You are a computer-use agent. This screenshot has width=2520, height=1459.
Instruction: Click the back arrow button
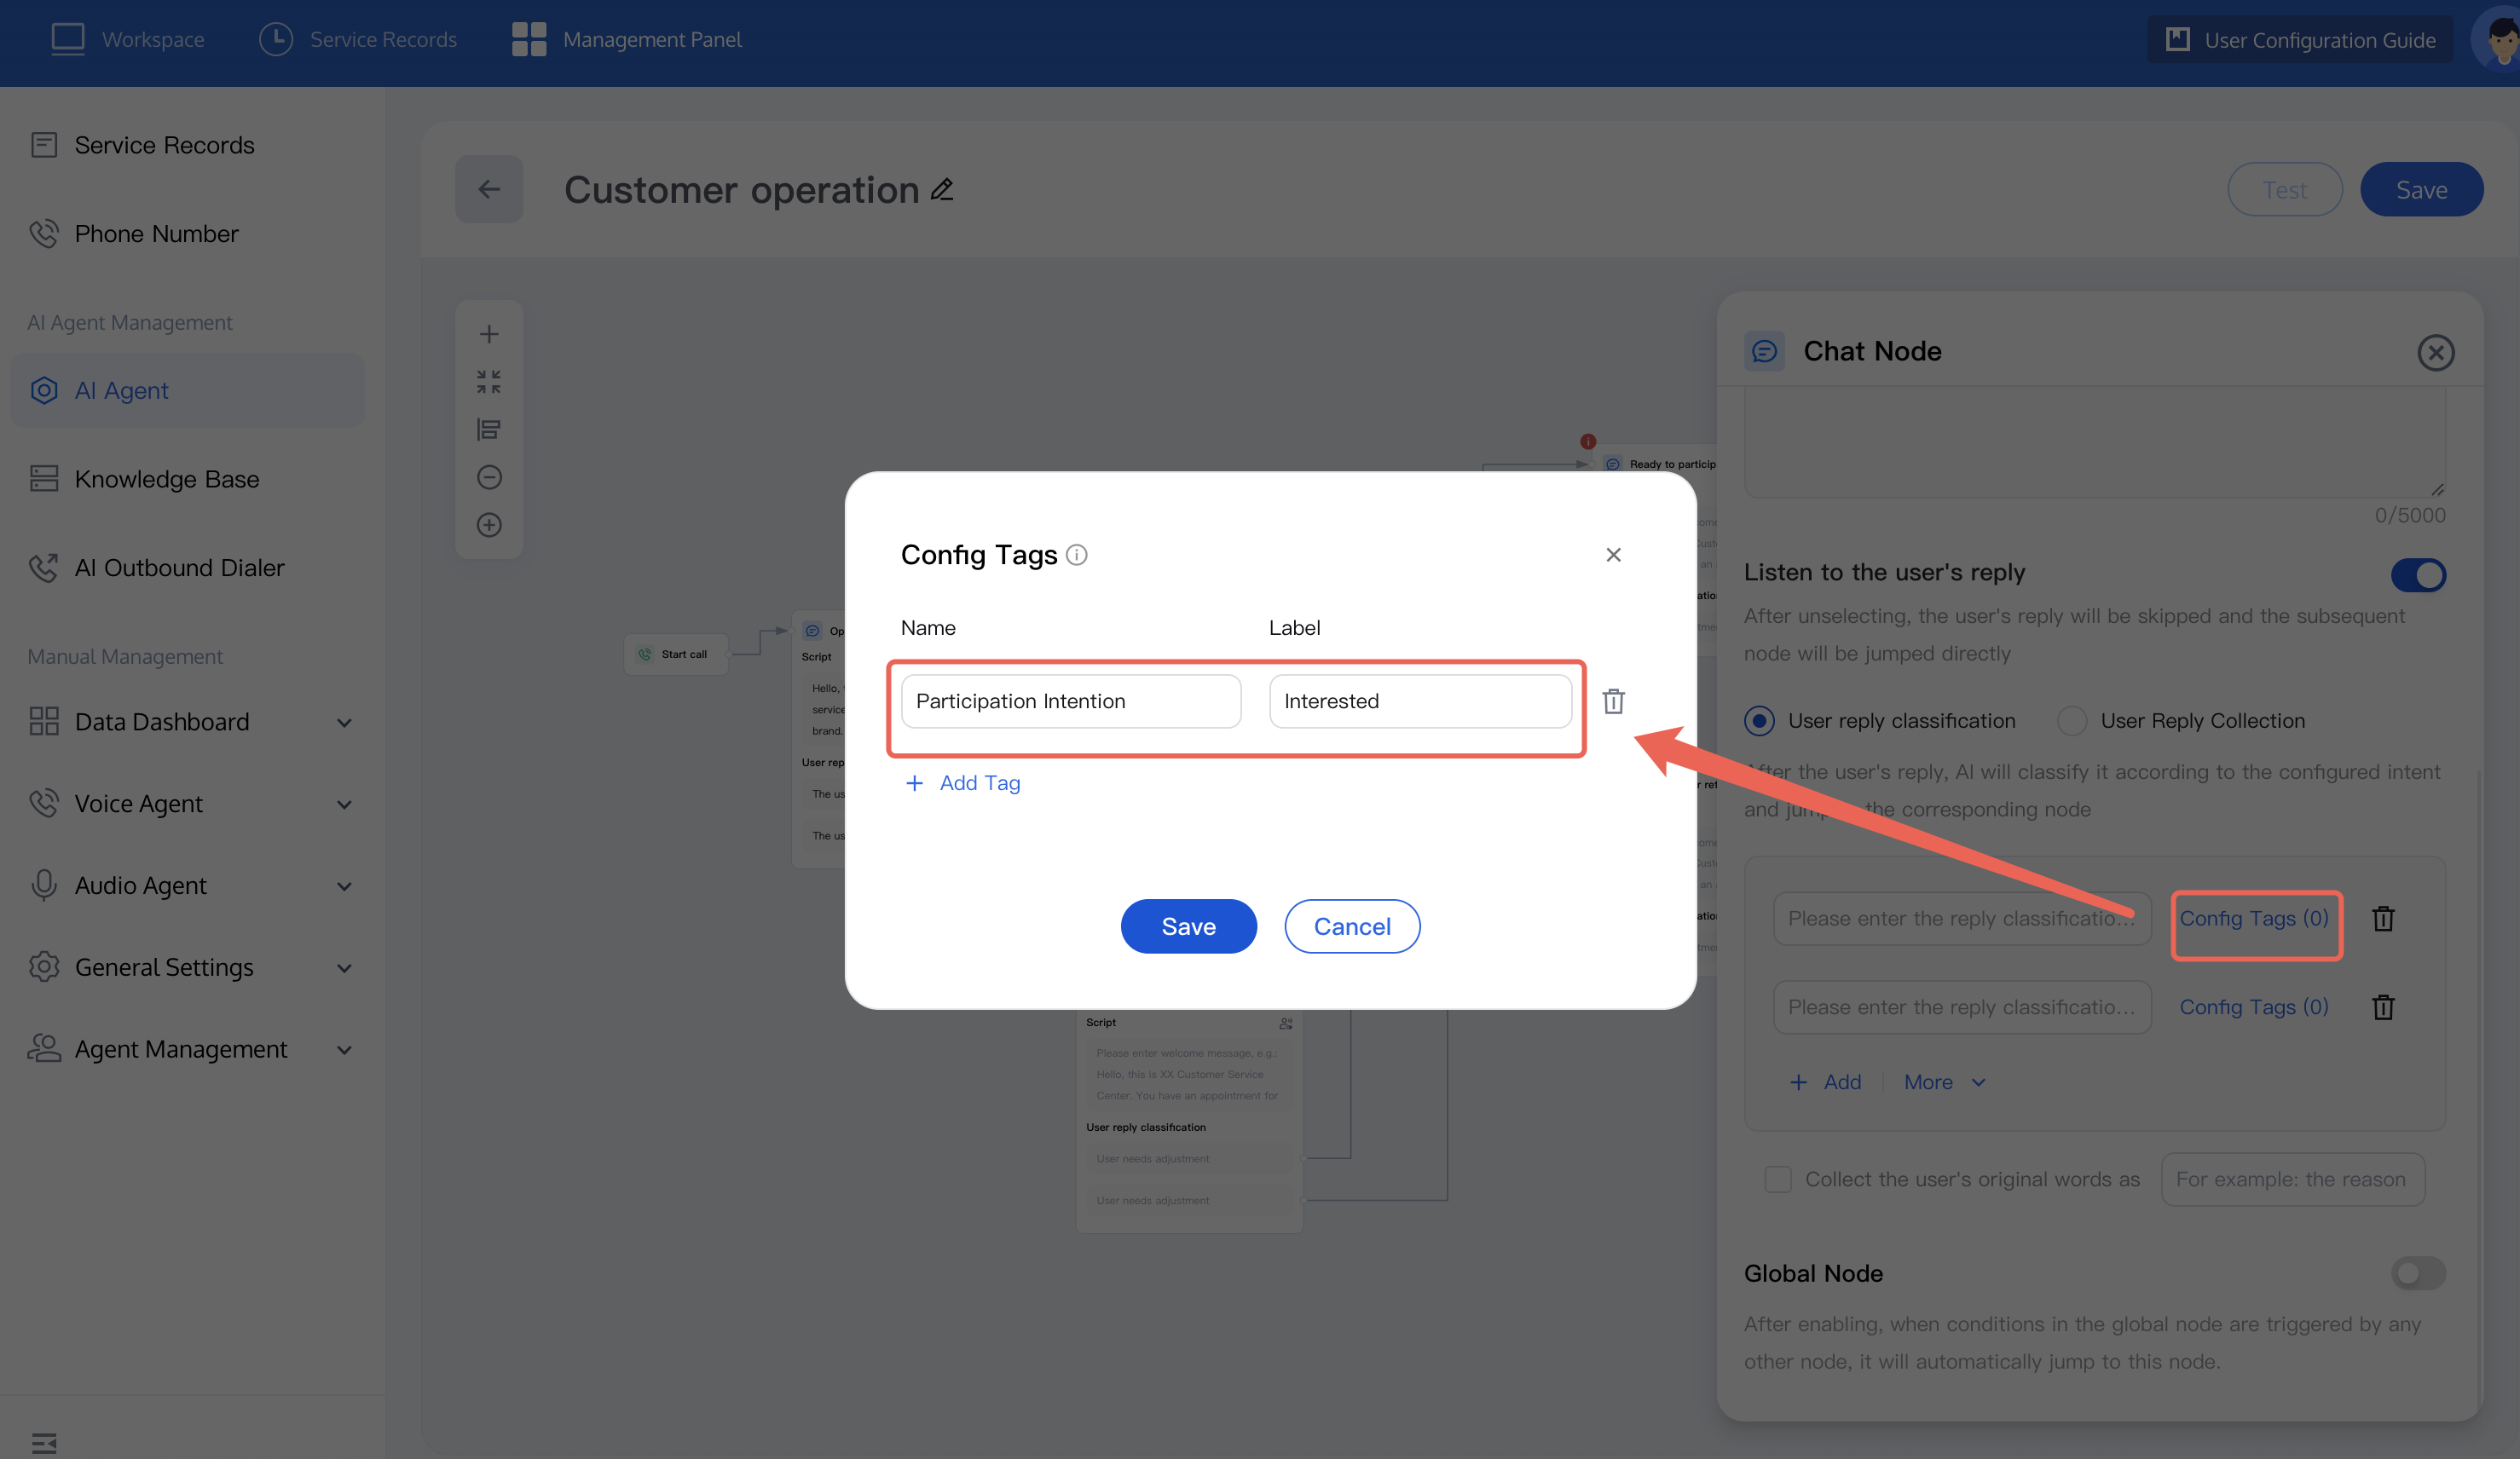(489, 189)
